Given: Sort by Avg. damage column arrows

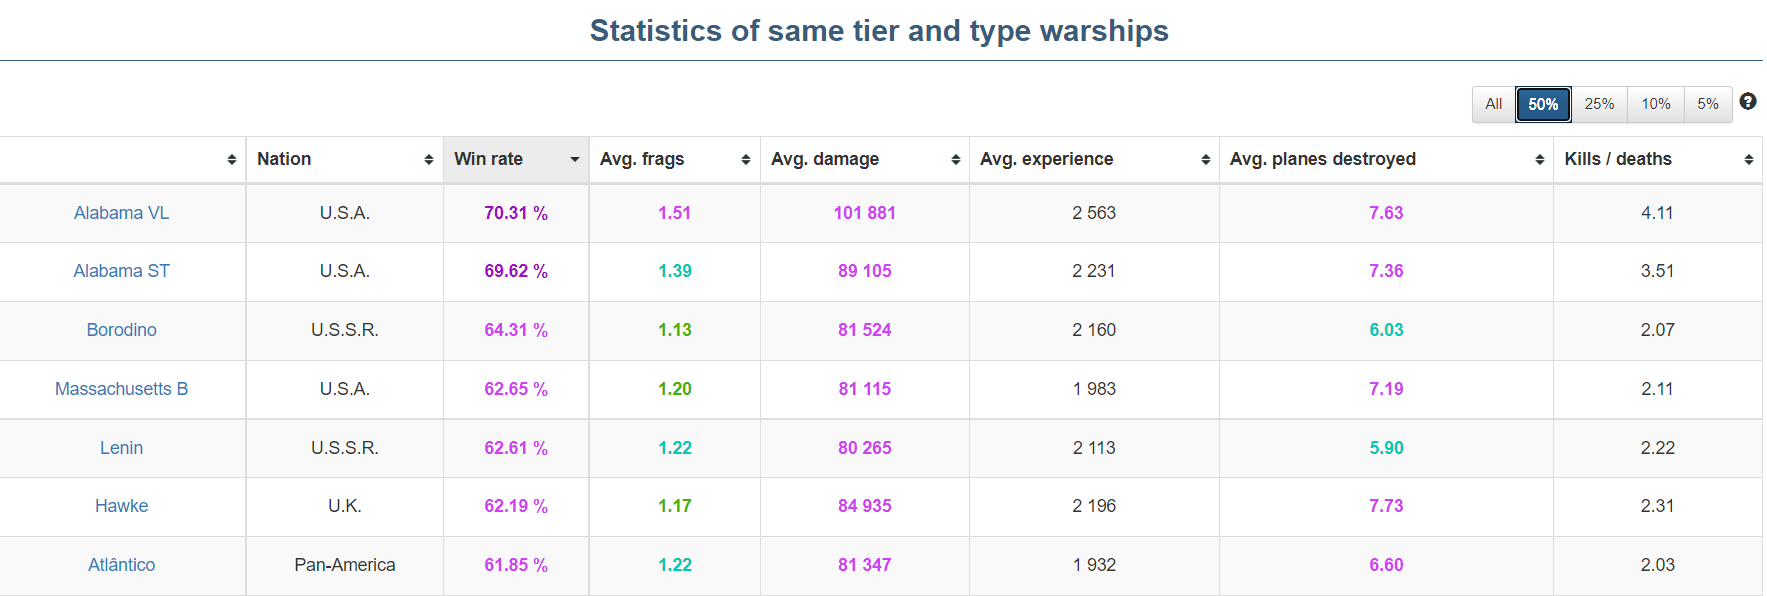Looking at the screenshot, I should [955, 160].
